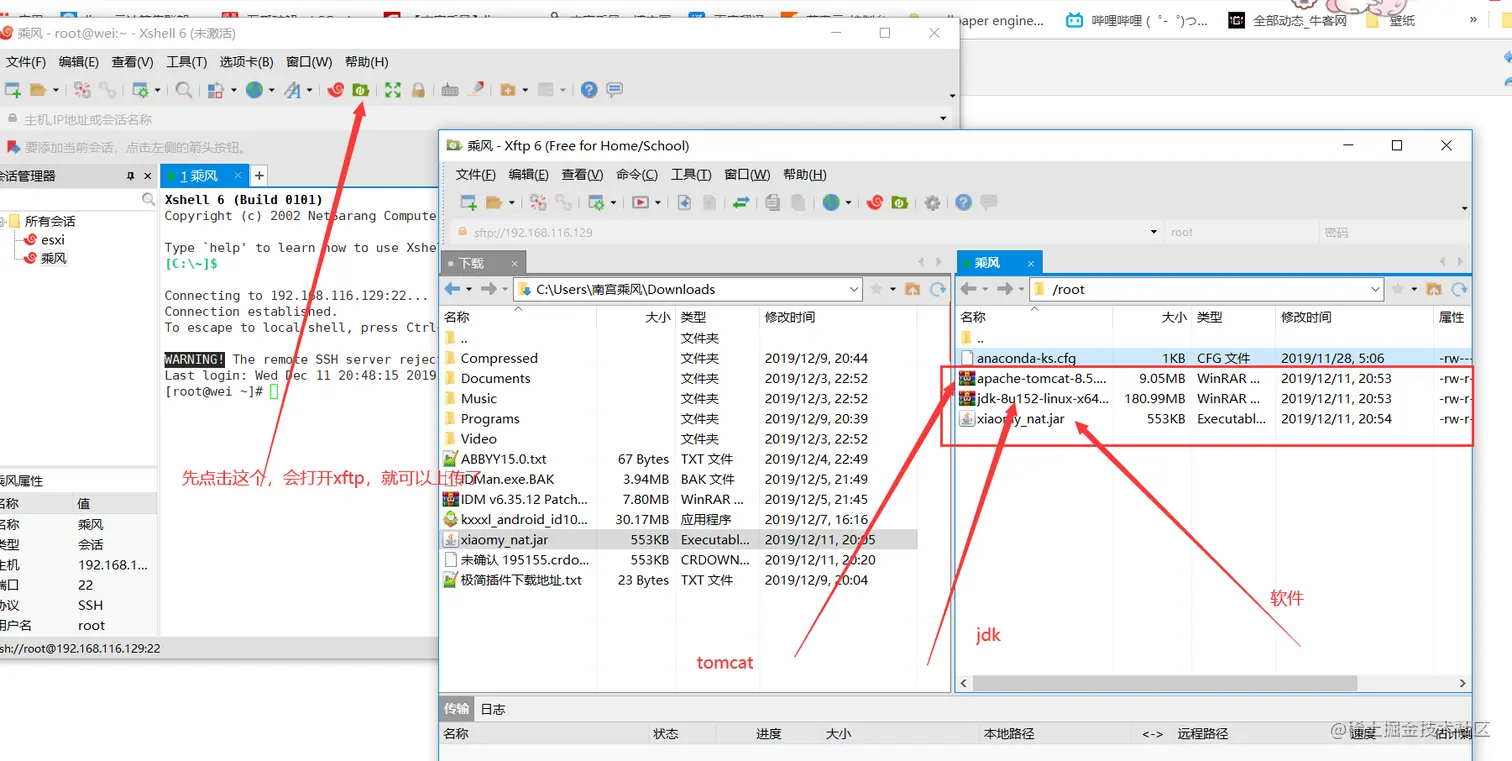Click Xshell font A icon
Screen dimensions: 1512x761
coord(292,90)
